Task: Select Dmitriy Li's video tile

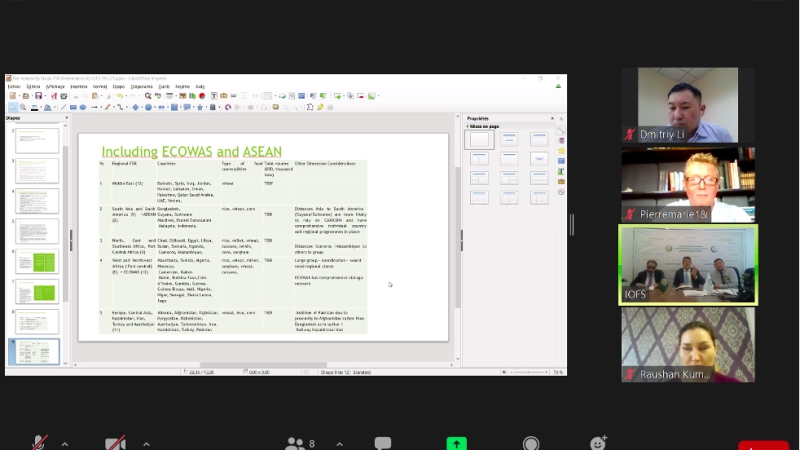Action: (x=688, y=105)
